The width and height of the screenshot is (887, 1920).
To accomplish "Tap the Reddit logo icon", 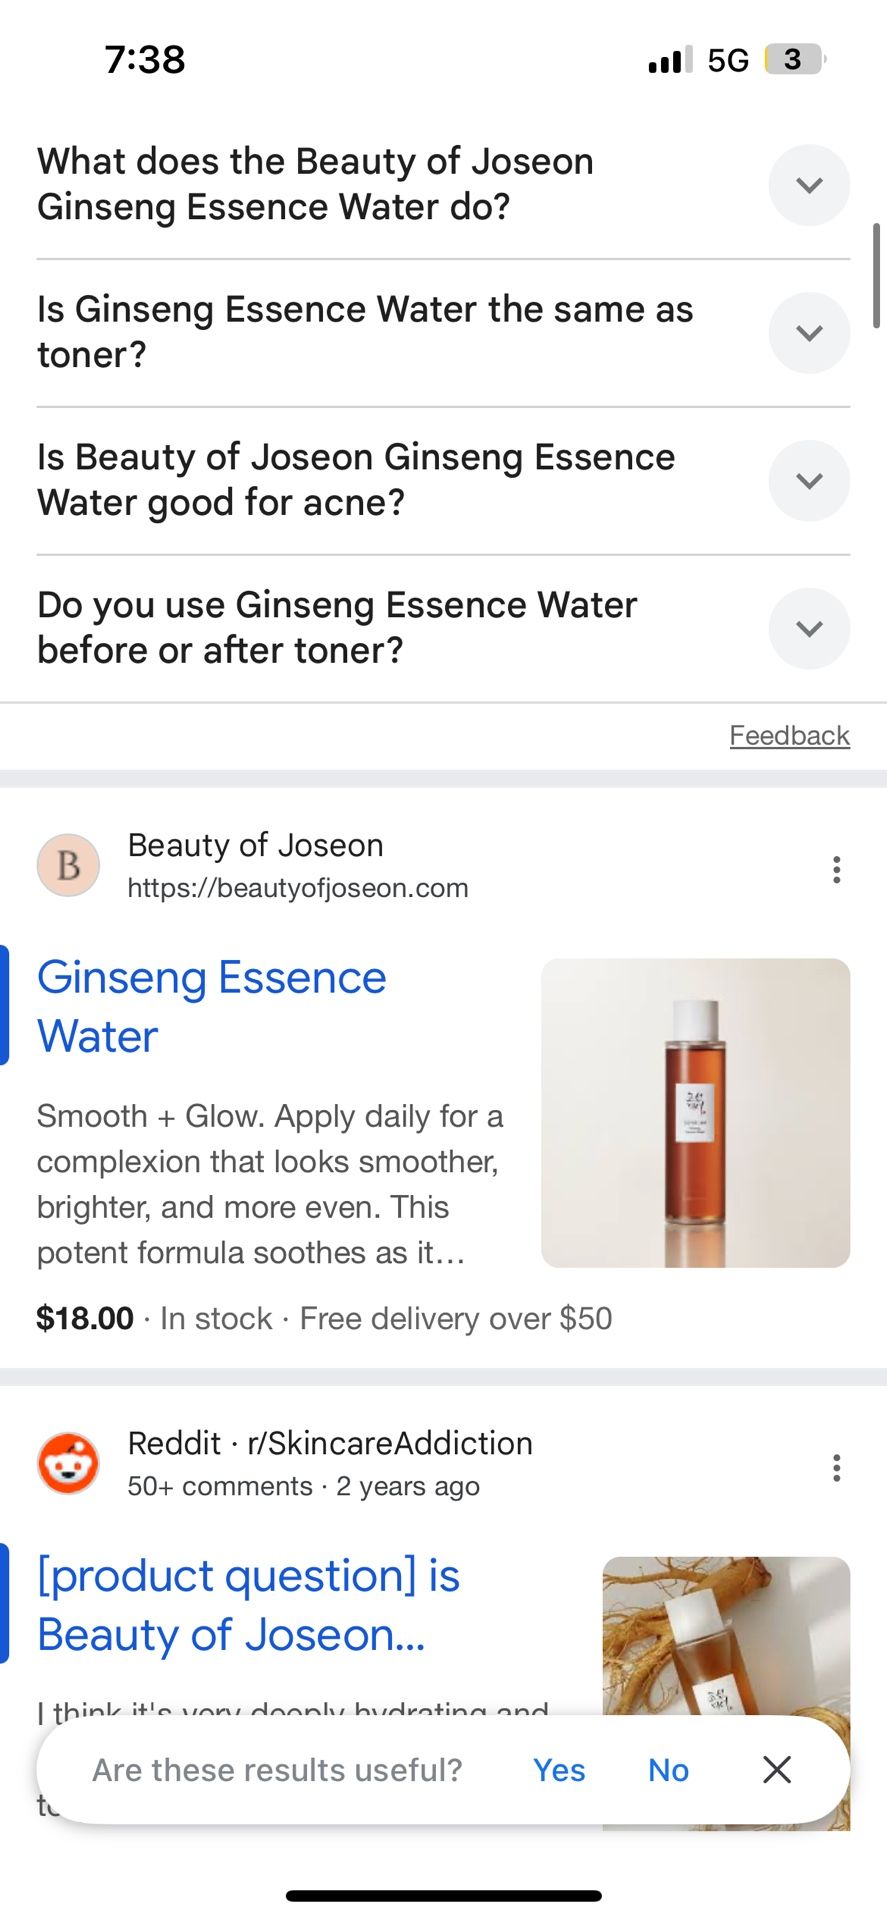I will (68, 1463).
